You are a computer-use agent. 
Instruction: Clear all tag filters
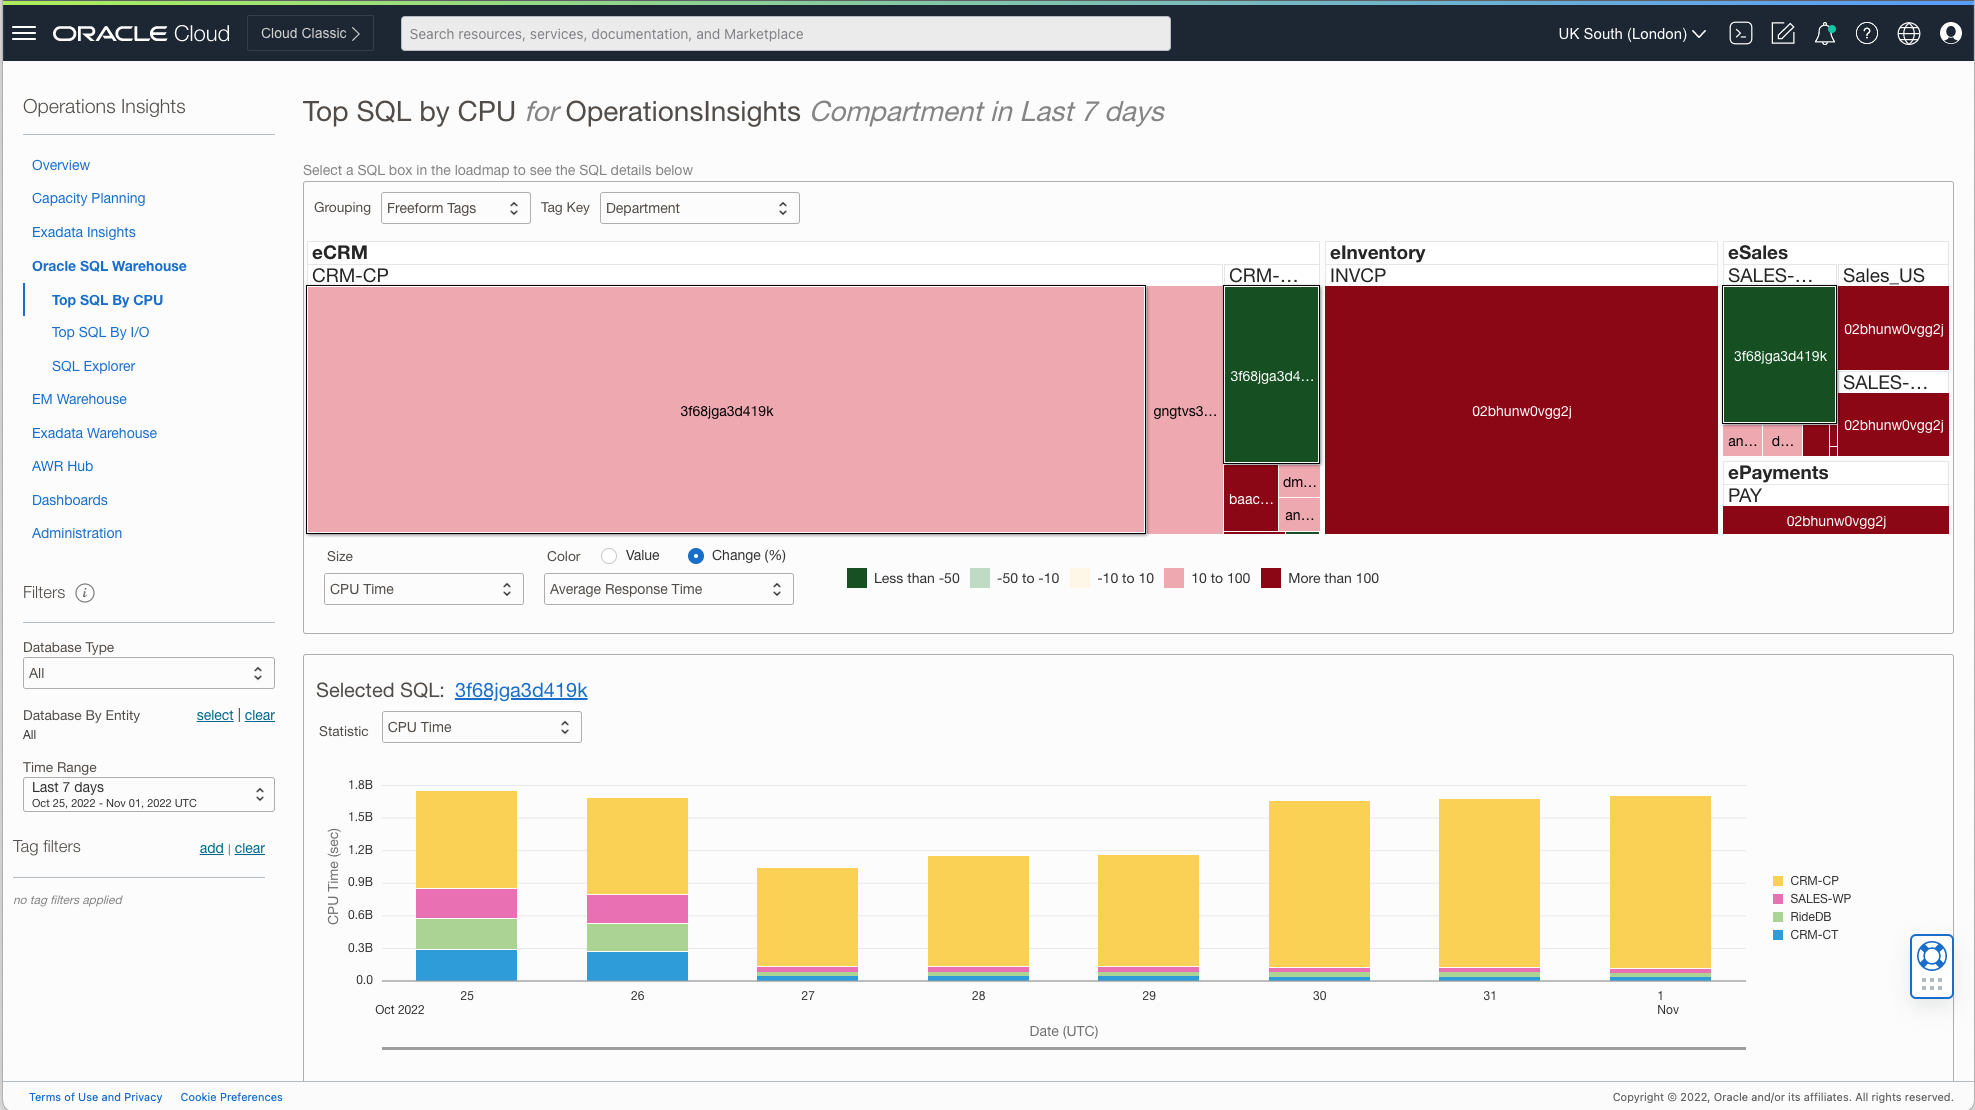(249, 848)
